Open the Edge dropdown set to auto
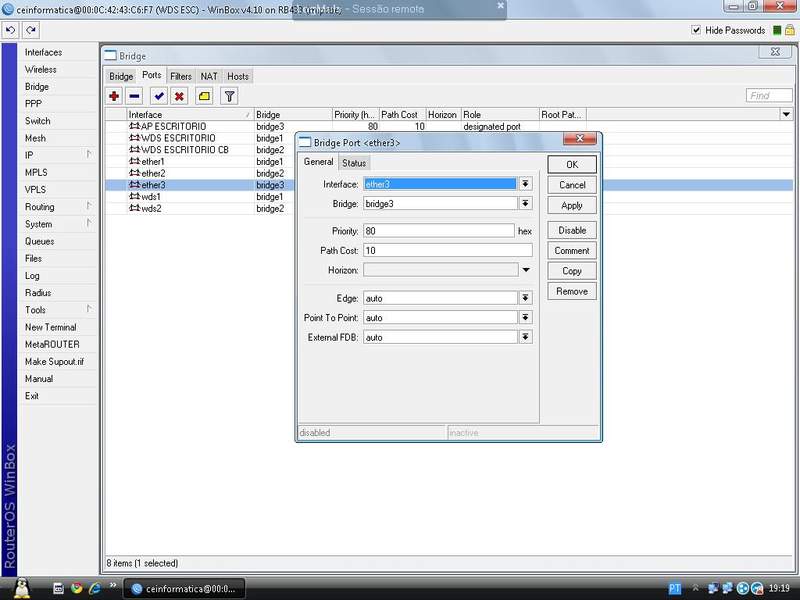The height and width of the screenshot is (600, 800). 525,298
